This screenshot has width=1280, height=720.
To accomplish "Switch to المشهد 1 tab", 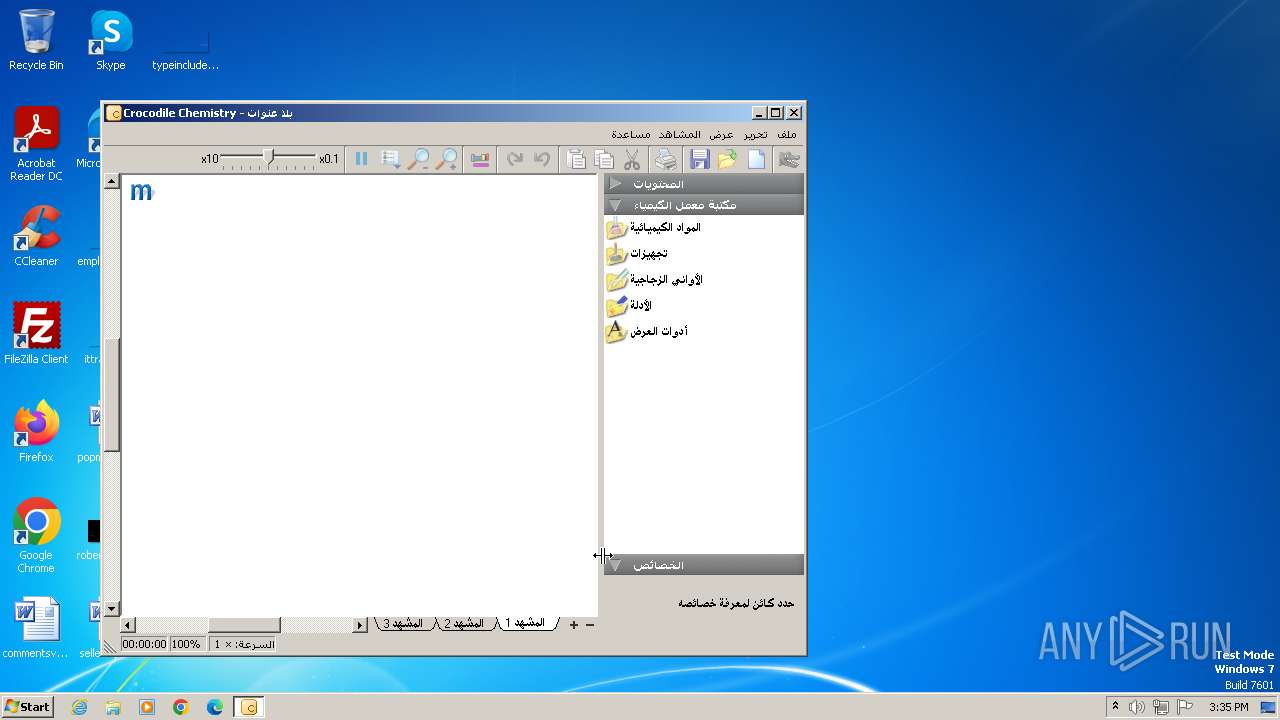I will tap(526, 623).
